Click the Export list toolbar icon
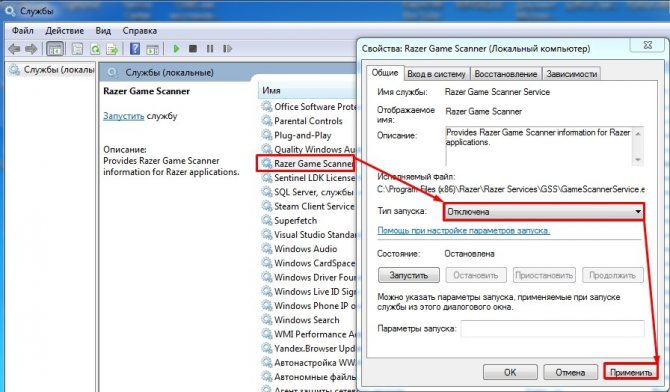This screenshot has height=392, width=670. click(x=112, y=49)
